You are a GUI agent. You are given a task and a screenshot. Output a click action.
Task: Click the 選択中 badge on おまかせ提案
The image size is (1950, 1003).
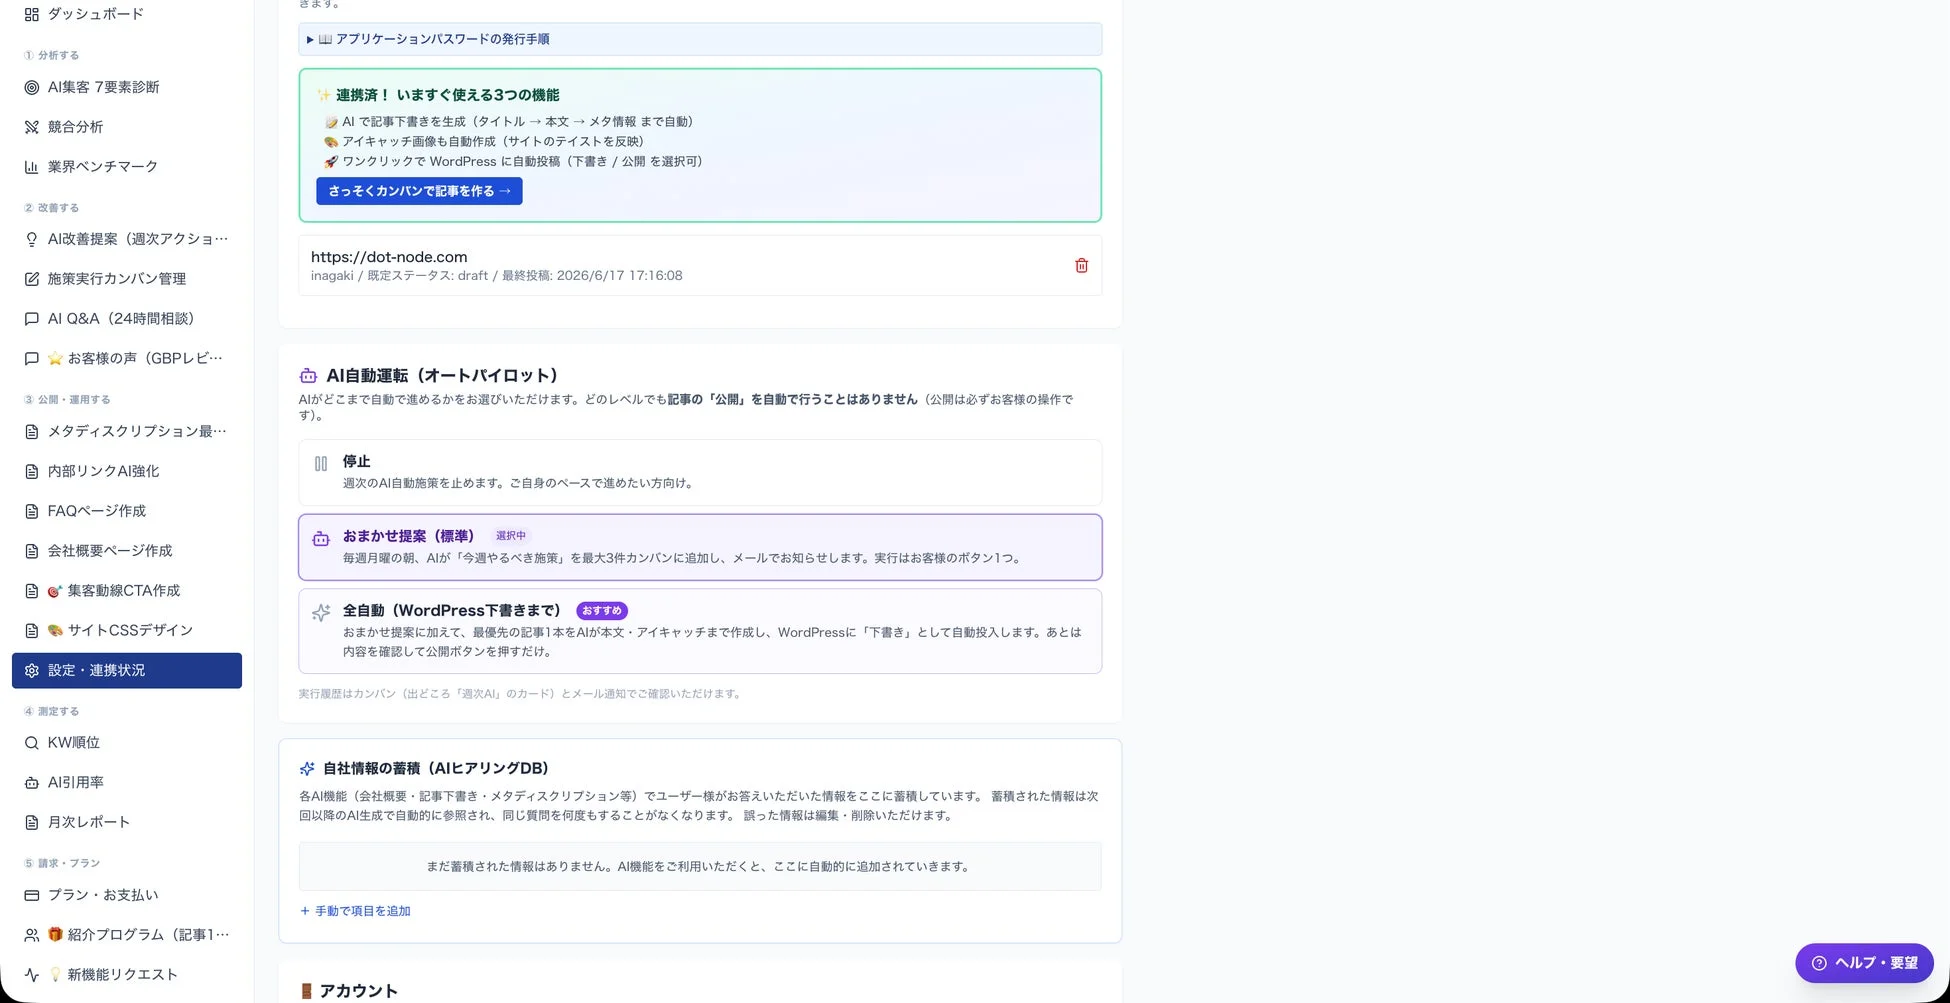coord(511,536)
